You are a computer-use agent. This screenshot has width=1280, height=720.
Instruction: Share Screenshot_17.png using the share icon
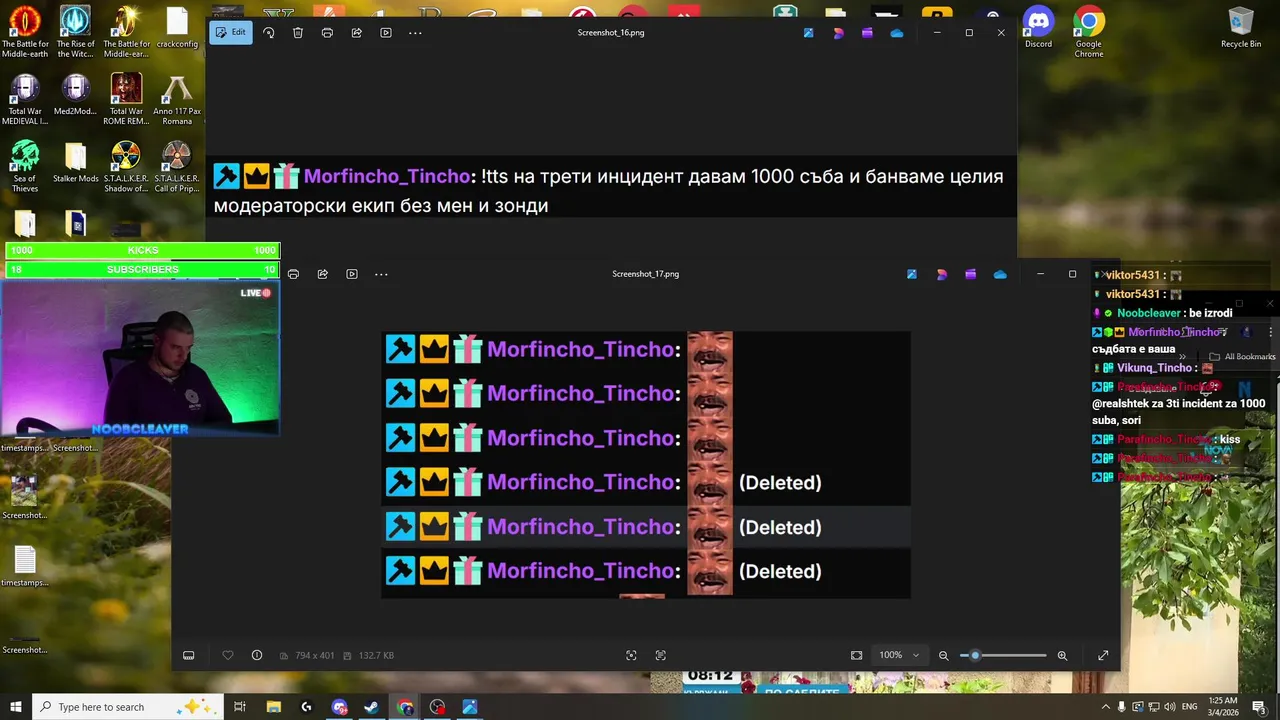pos(322,274)
